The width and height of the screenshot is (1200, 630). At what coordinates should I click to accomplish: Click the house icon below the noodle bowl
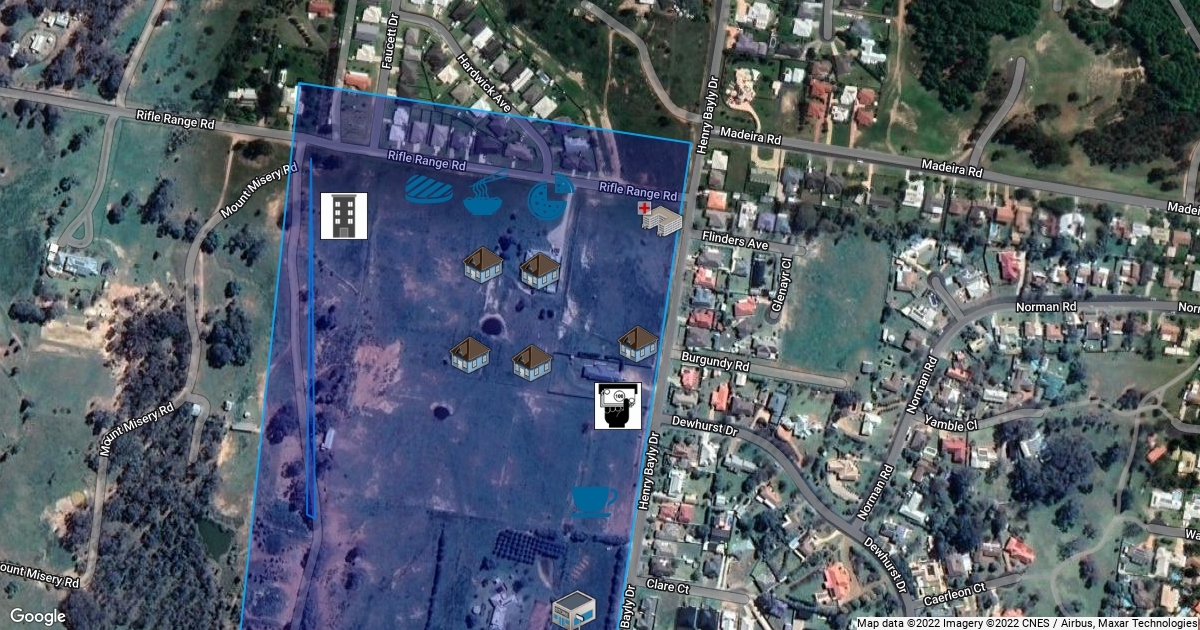pyautogui.click(x=483, y=265)
